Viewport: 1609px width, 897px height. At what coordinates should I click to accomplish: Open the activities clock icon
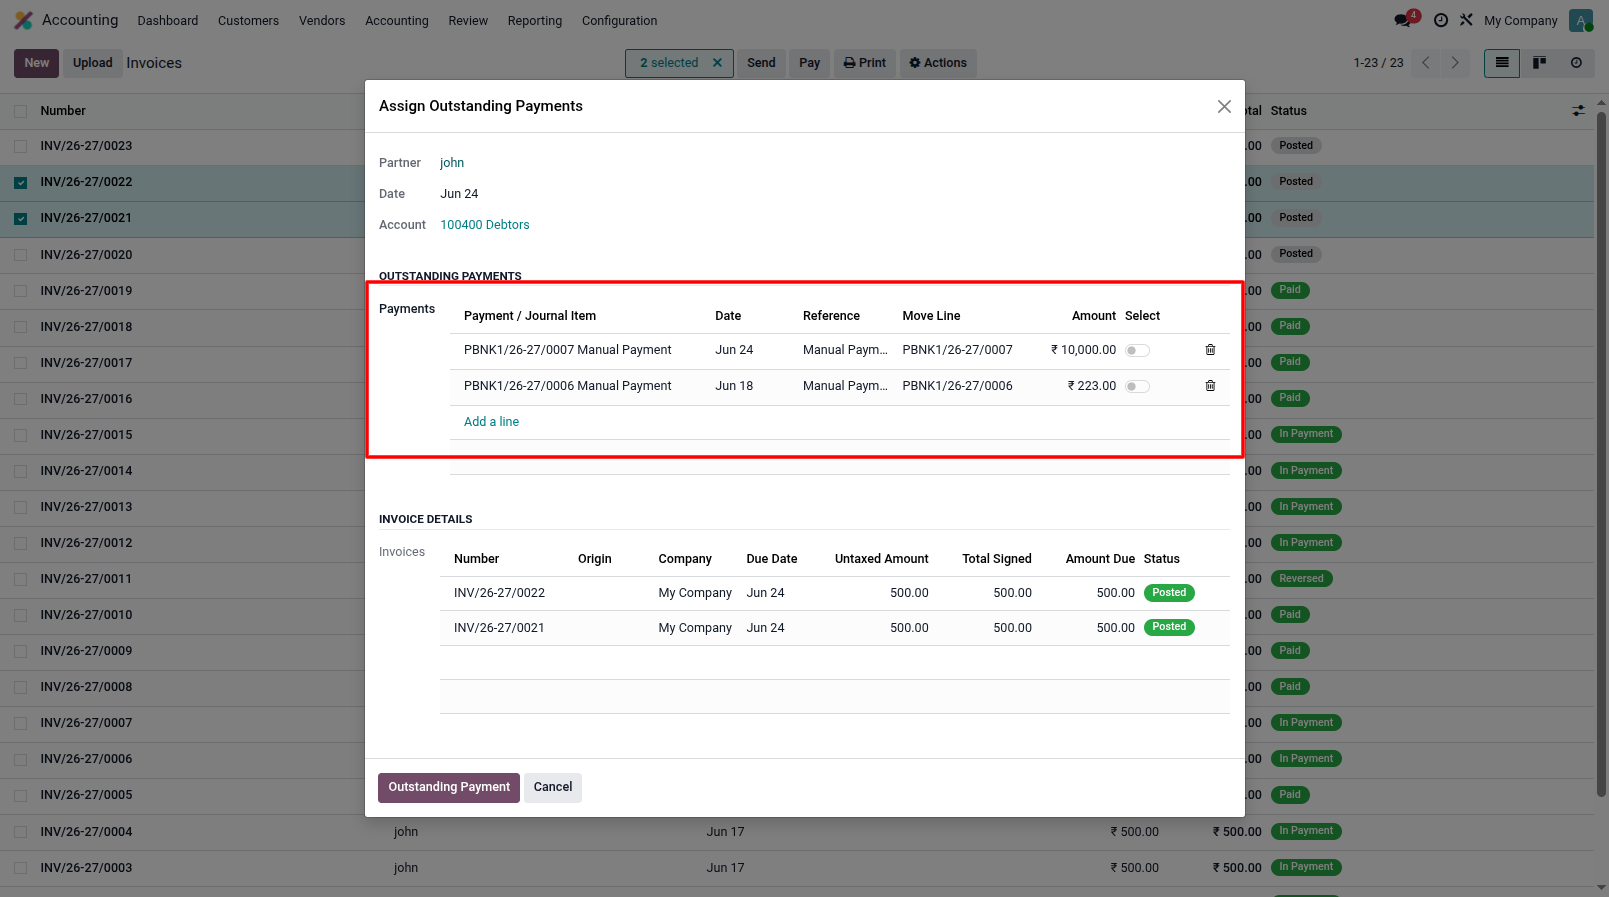1441,20
